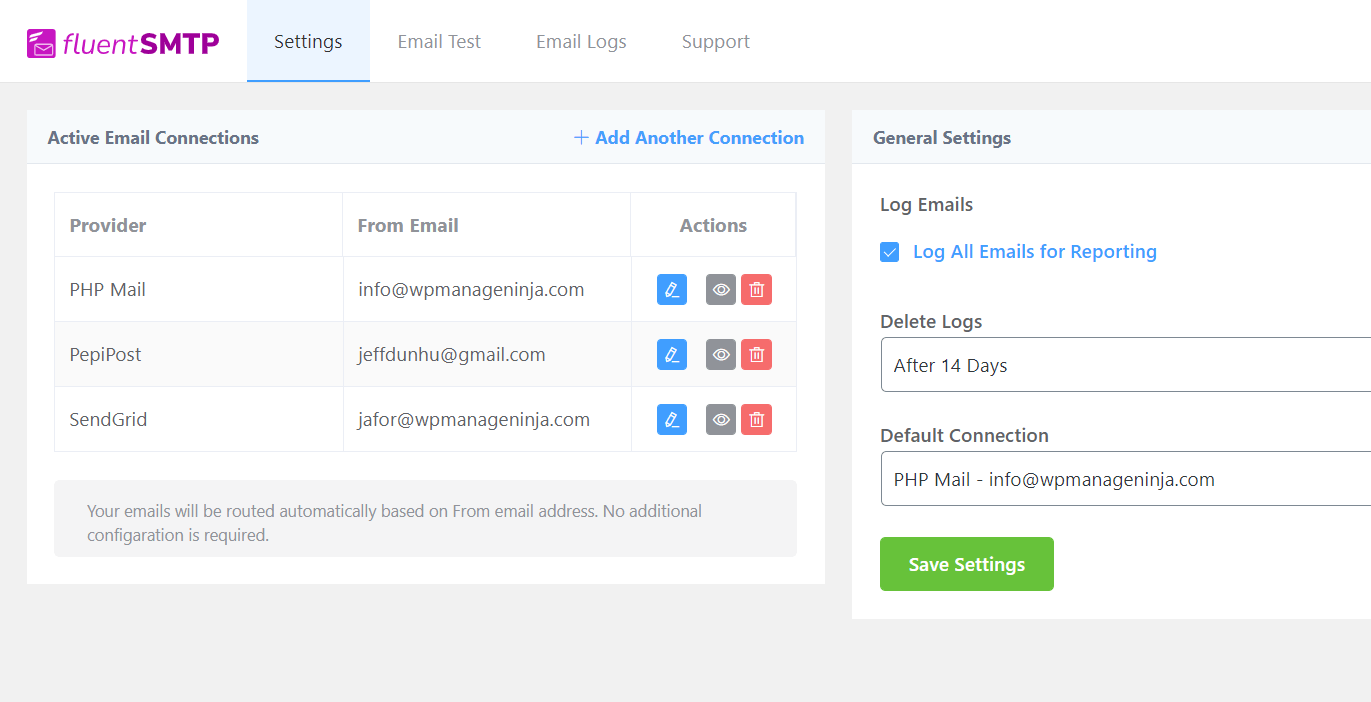Delete the SendGrid connection
The width and height of the screenshot is (1371, 702).
756,420
